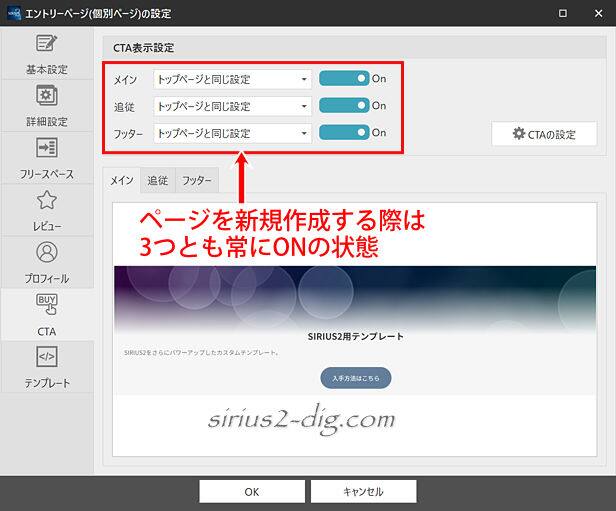This screenshot has height=511, width=616.
Task: Toggle the メイン CTA switch off
Action: [344, 79]
